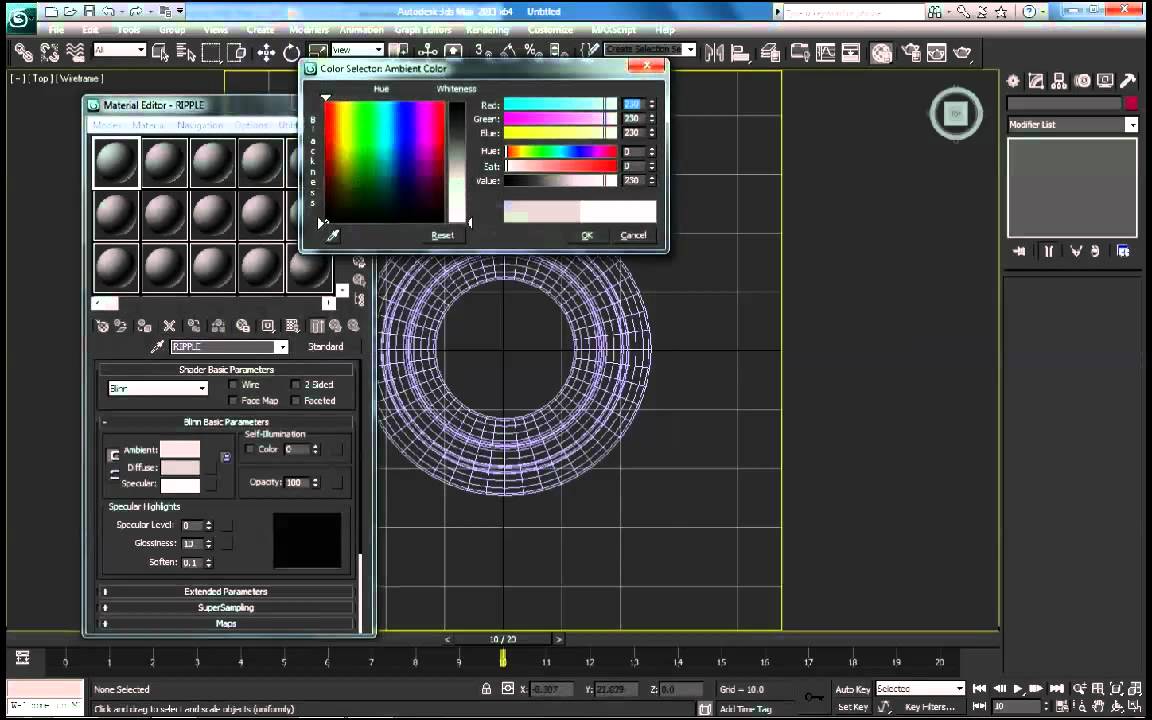Viewport: 1152px width, 720px height.
Task: Open the Select by Name tool
Action: coord(186,52)
